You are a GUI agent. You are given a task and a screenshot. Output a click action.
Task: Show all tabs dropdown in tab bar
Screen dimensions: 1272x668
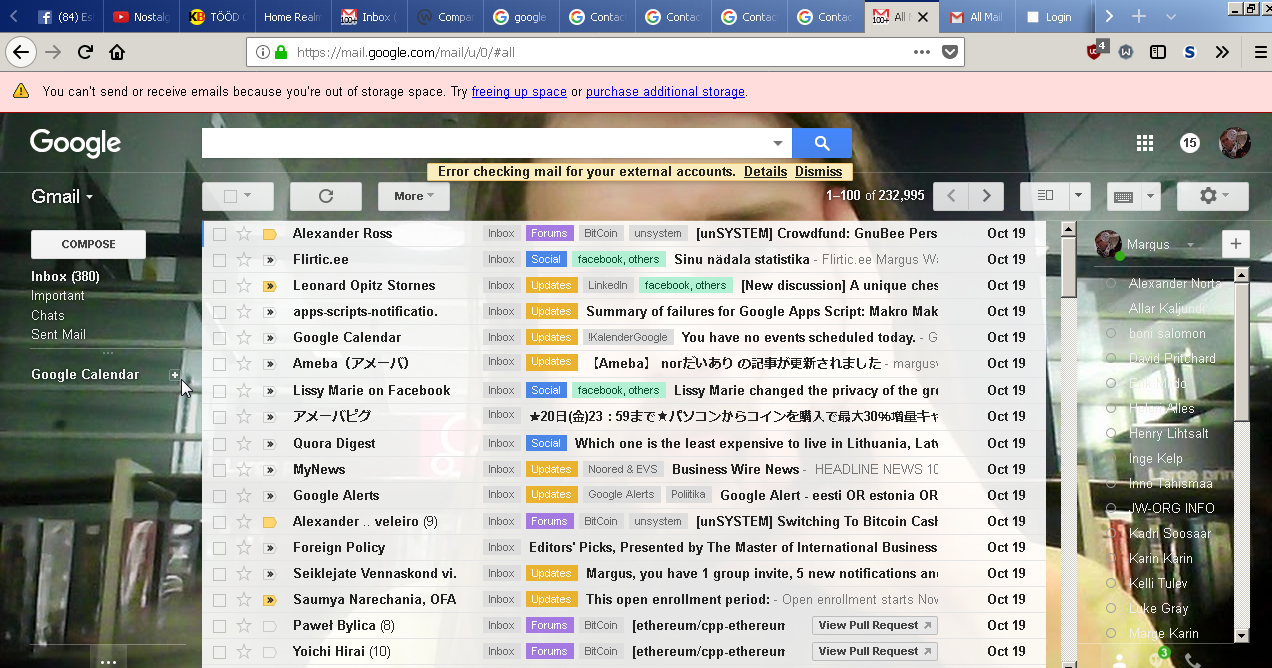(1171, 17)
